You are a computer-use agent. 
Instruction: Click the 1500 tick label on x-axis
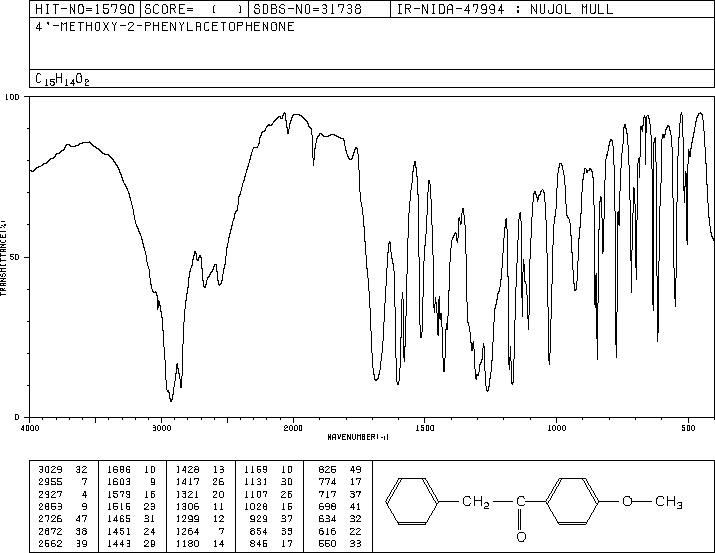[x=425, y=428]
